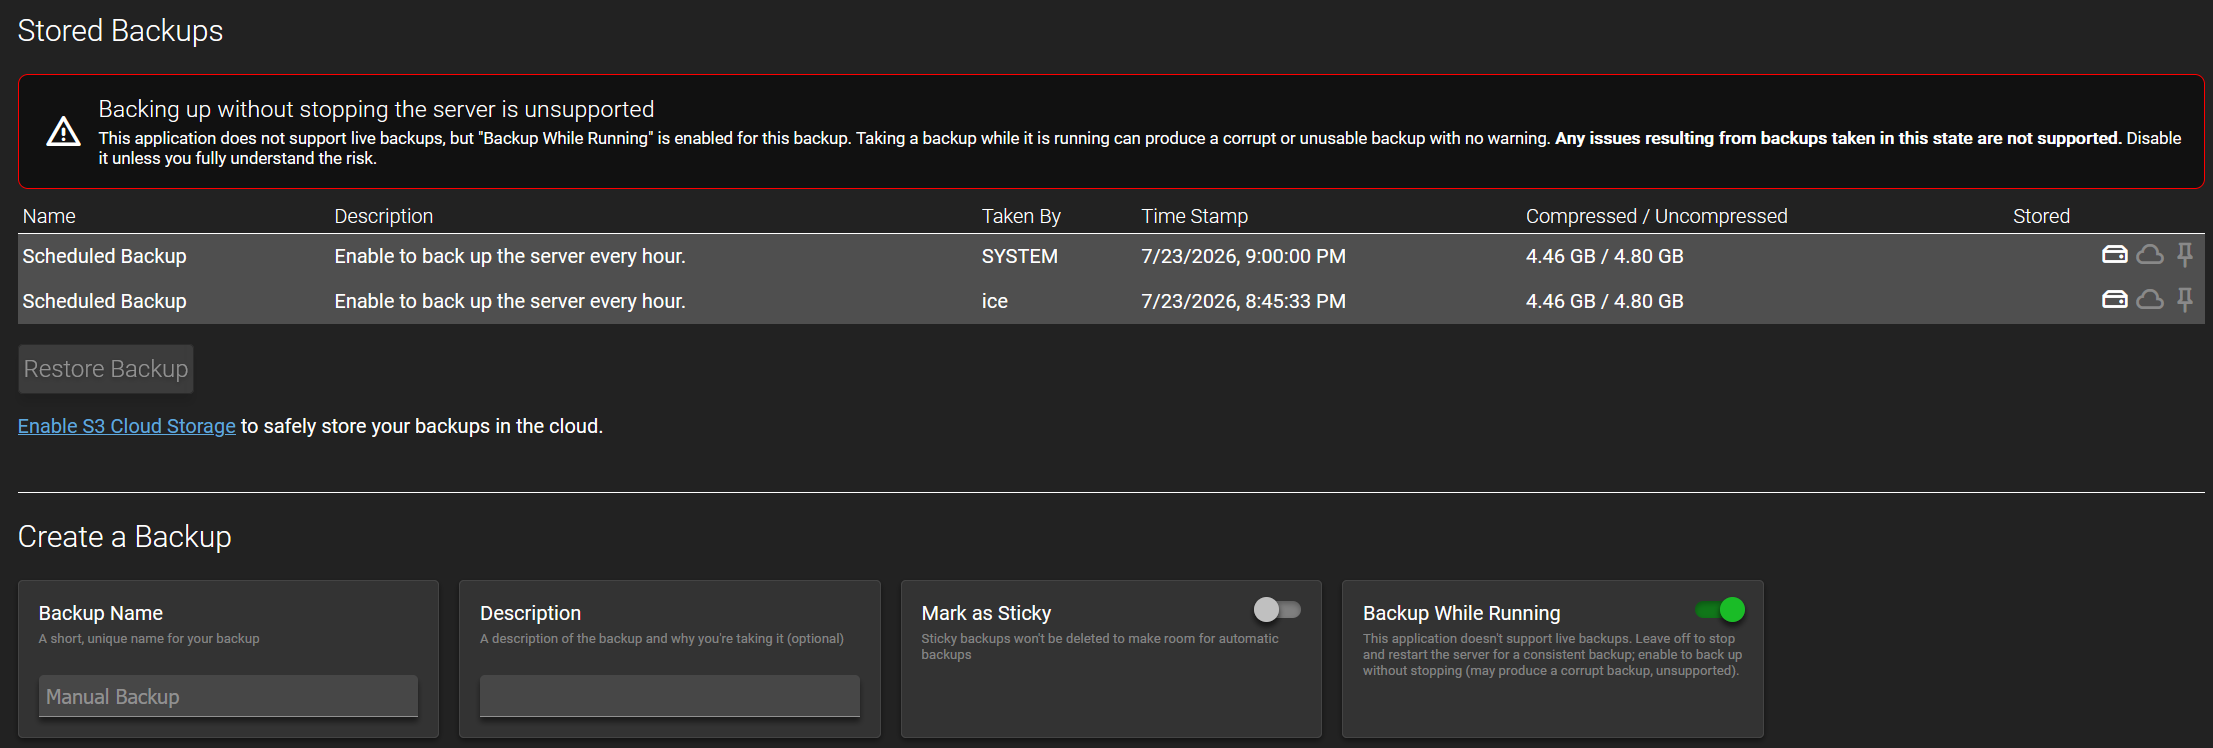
Task: Click cloud icon for 8:45:33 PM backup
Action: pyautogui.click(x=2150, y=299)
